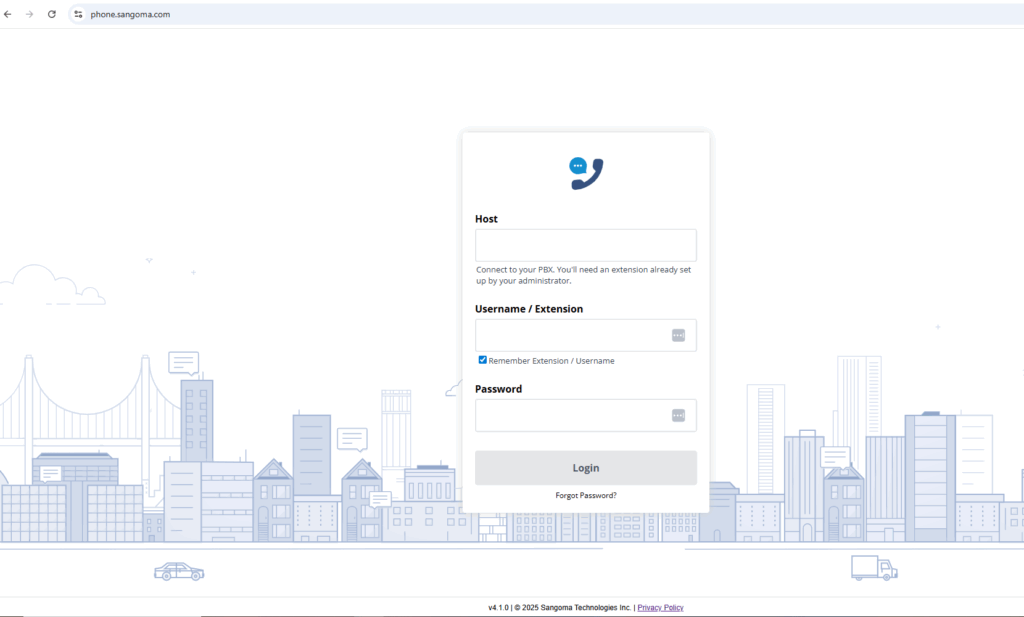This screenshot has height=617, width=1024.
Task: Focus the Password input field
Action: [586, 415]
